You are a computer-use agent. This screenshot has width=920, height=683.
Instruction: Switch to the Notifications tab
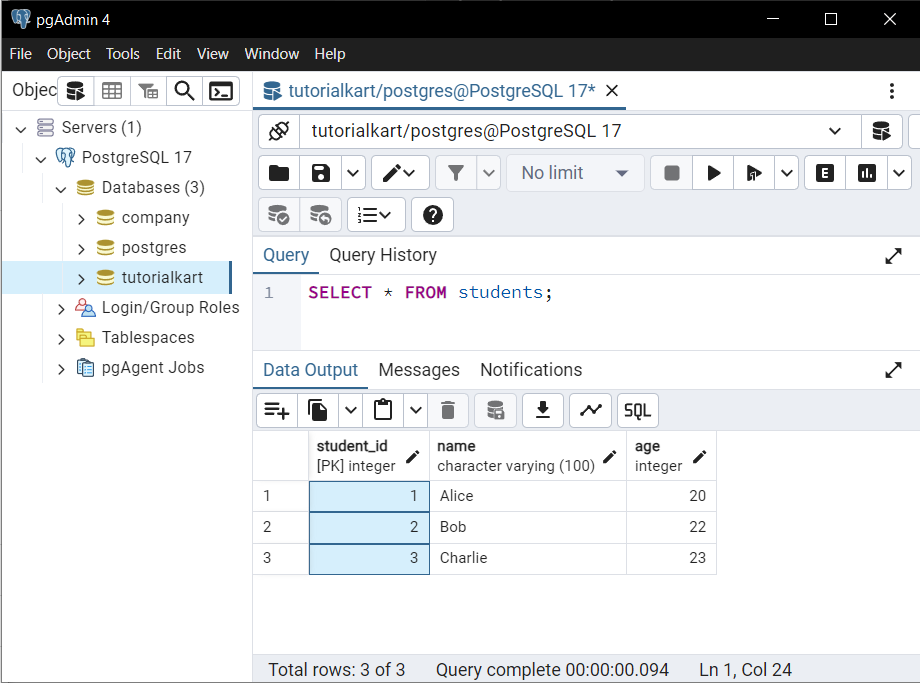click(531, 370)
